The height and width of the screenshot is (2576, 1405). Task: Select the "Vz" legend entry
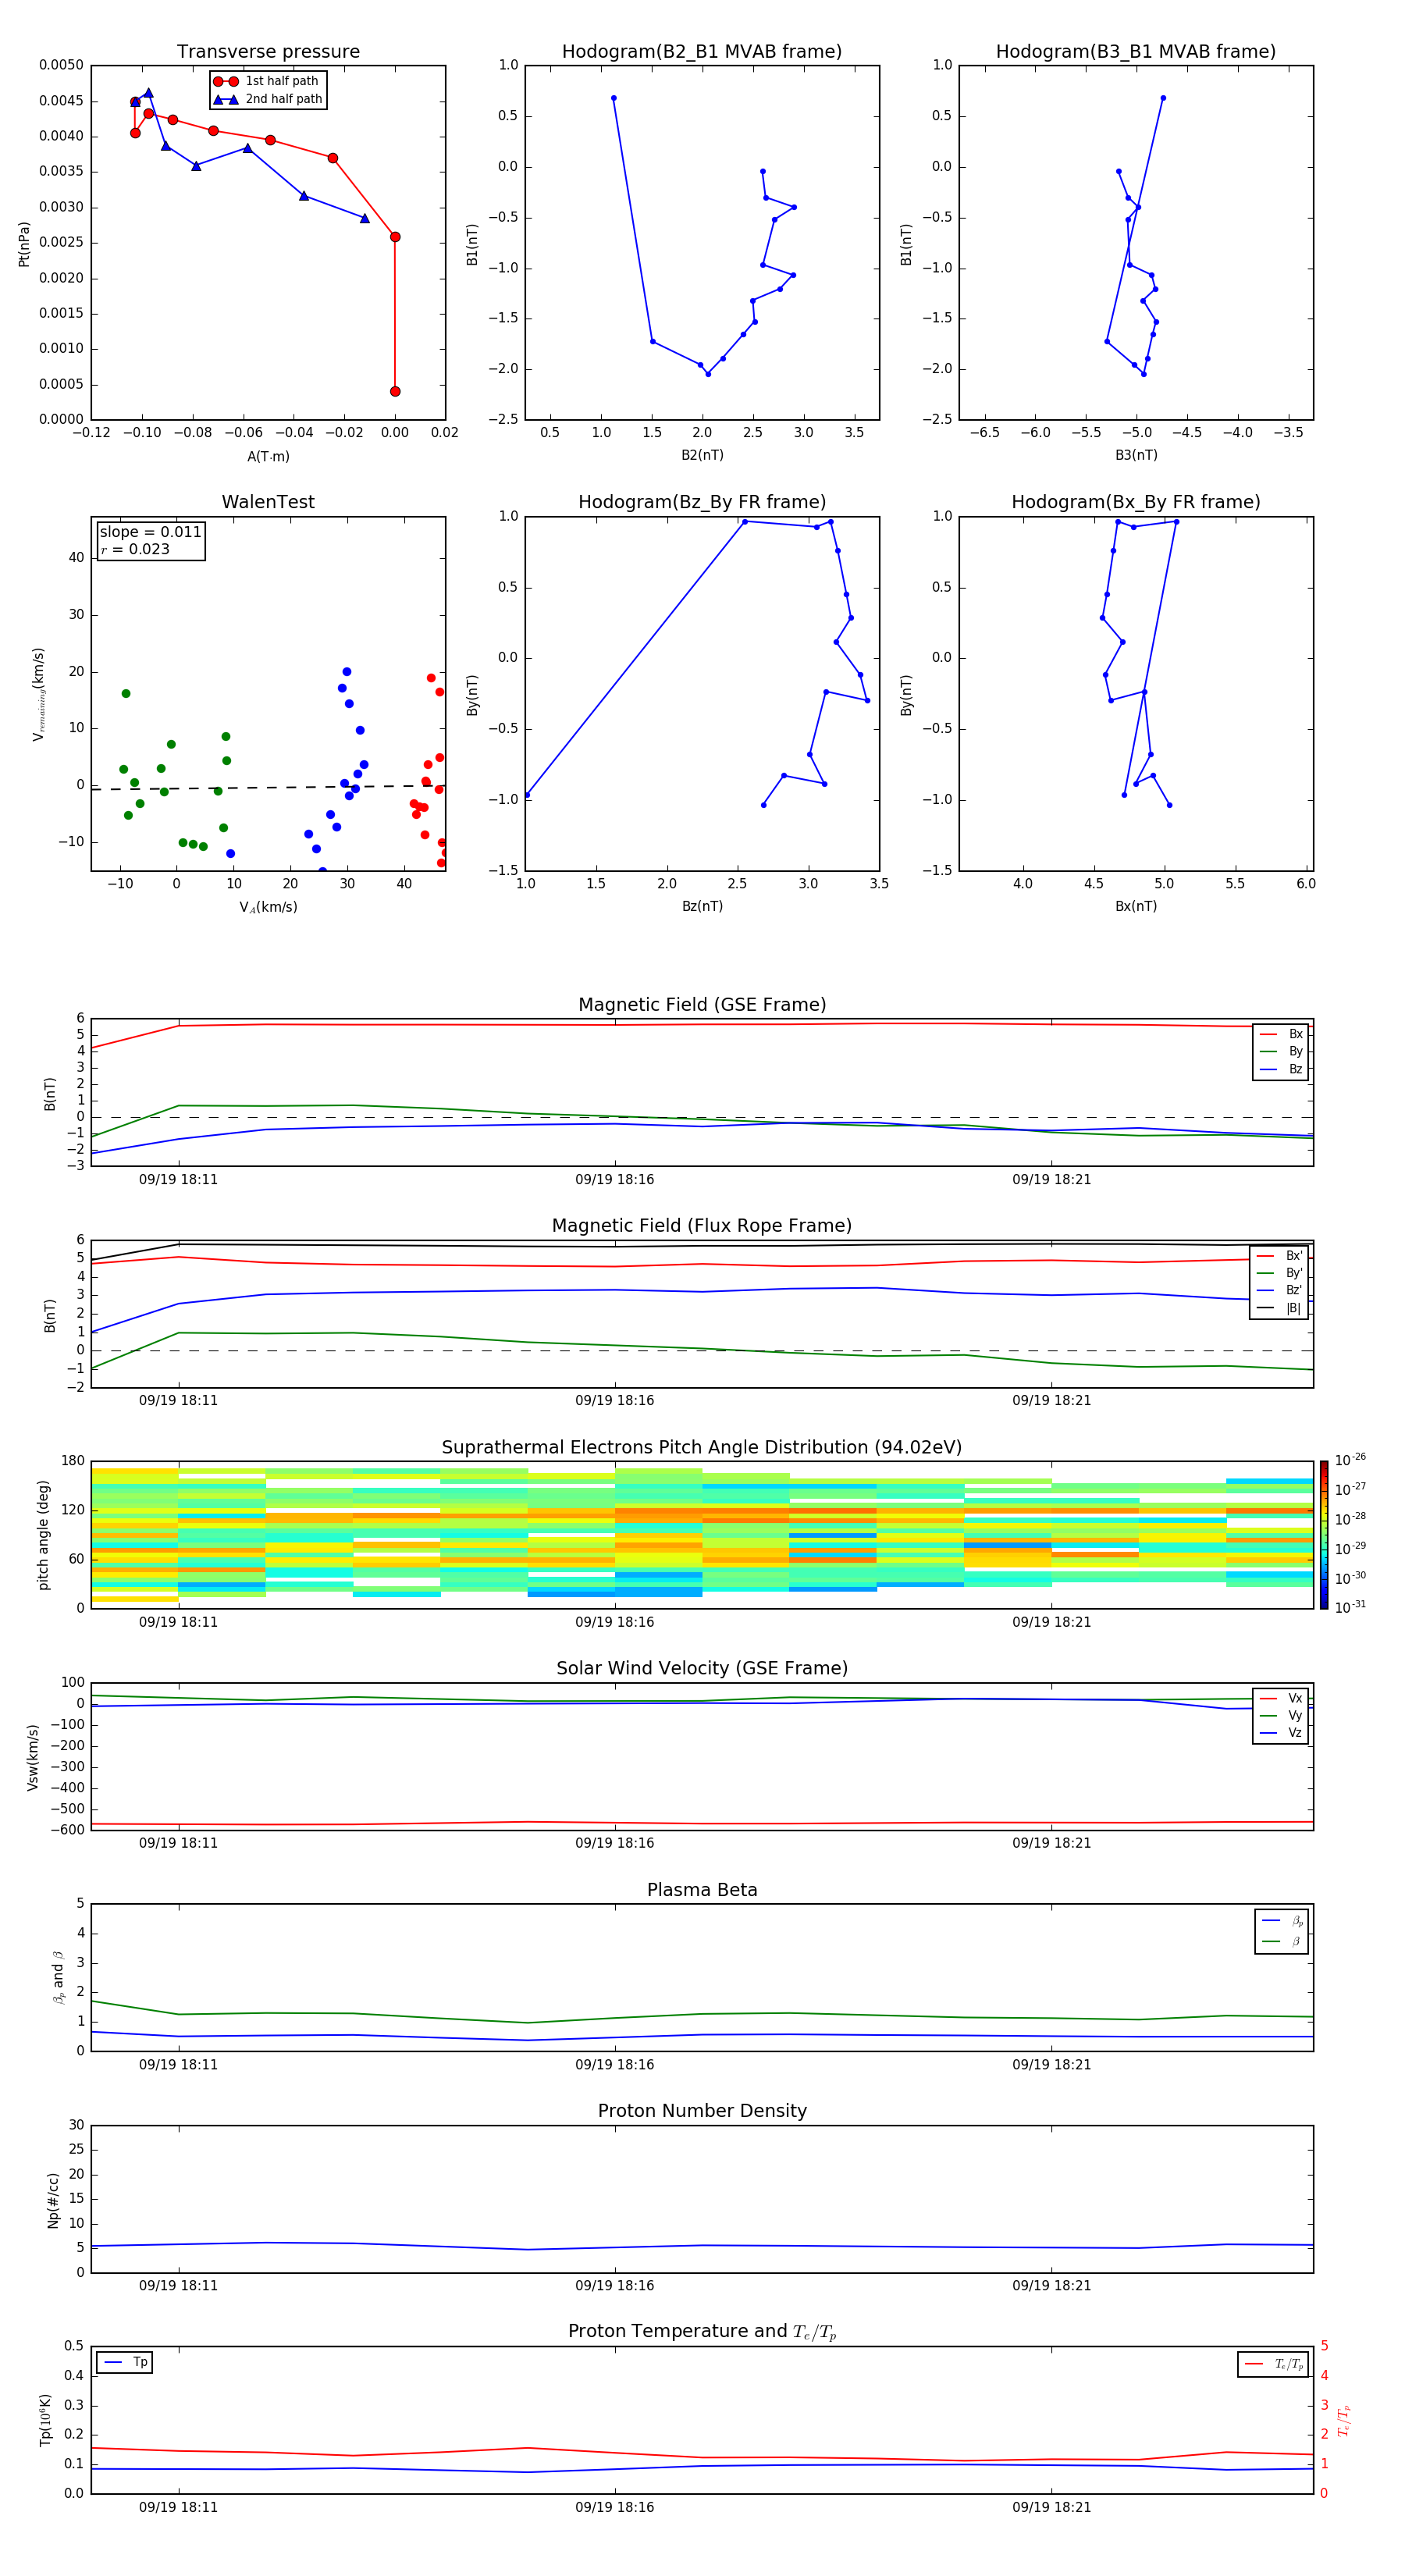coord(1282,1733)
